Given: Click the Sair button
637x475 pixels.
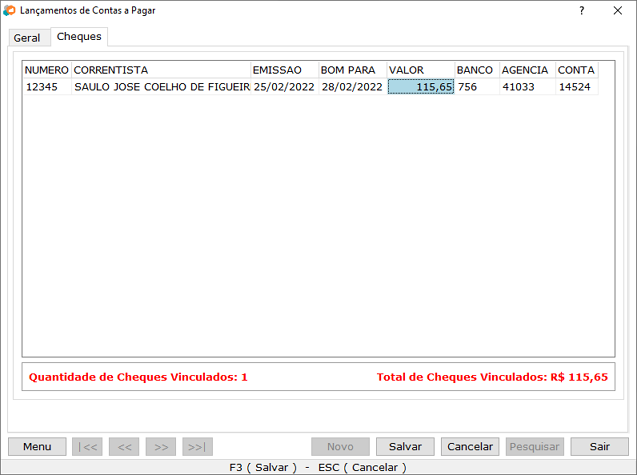Looking at the screenshot, I should click(599, 447).
